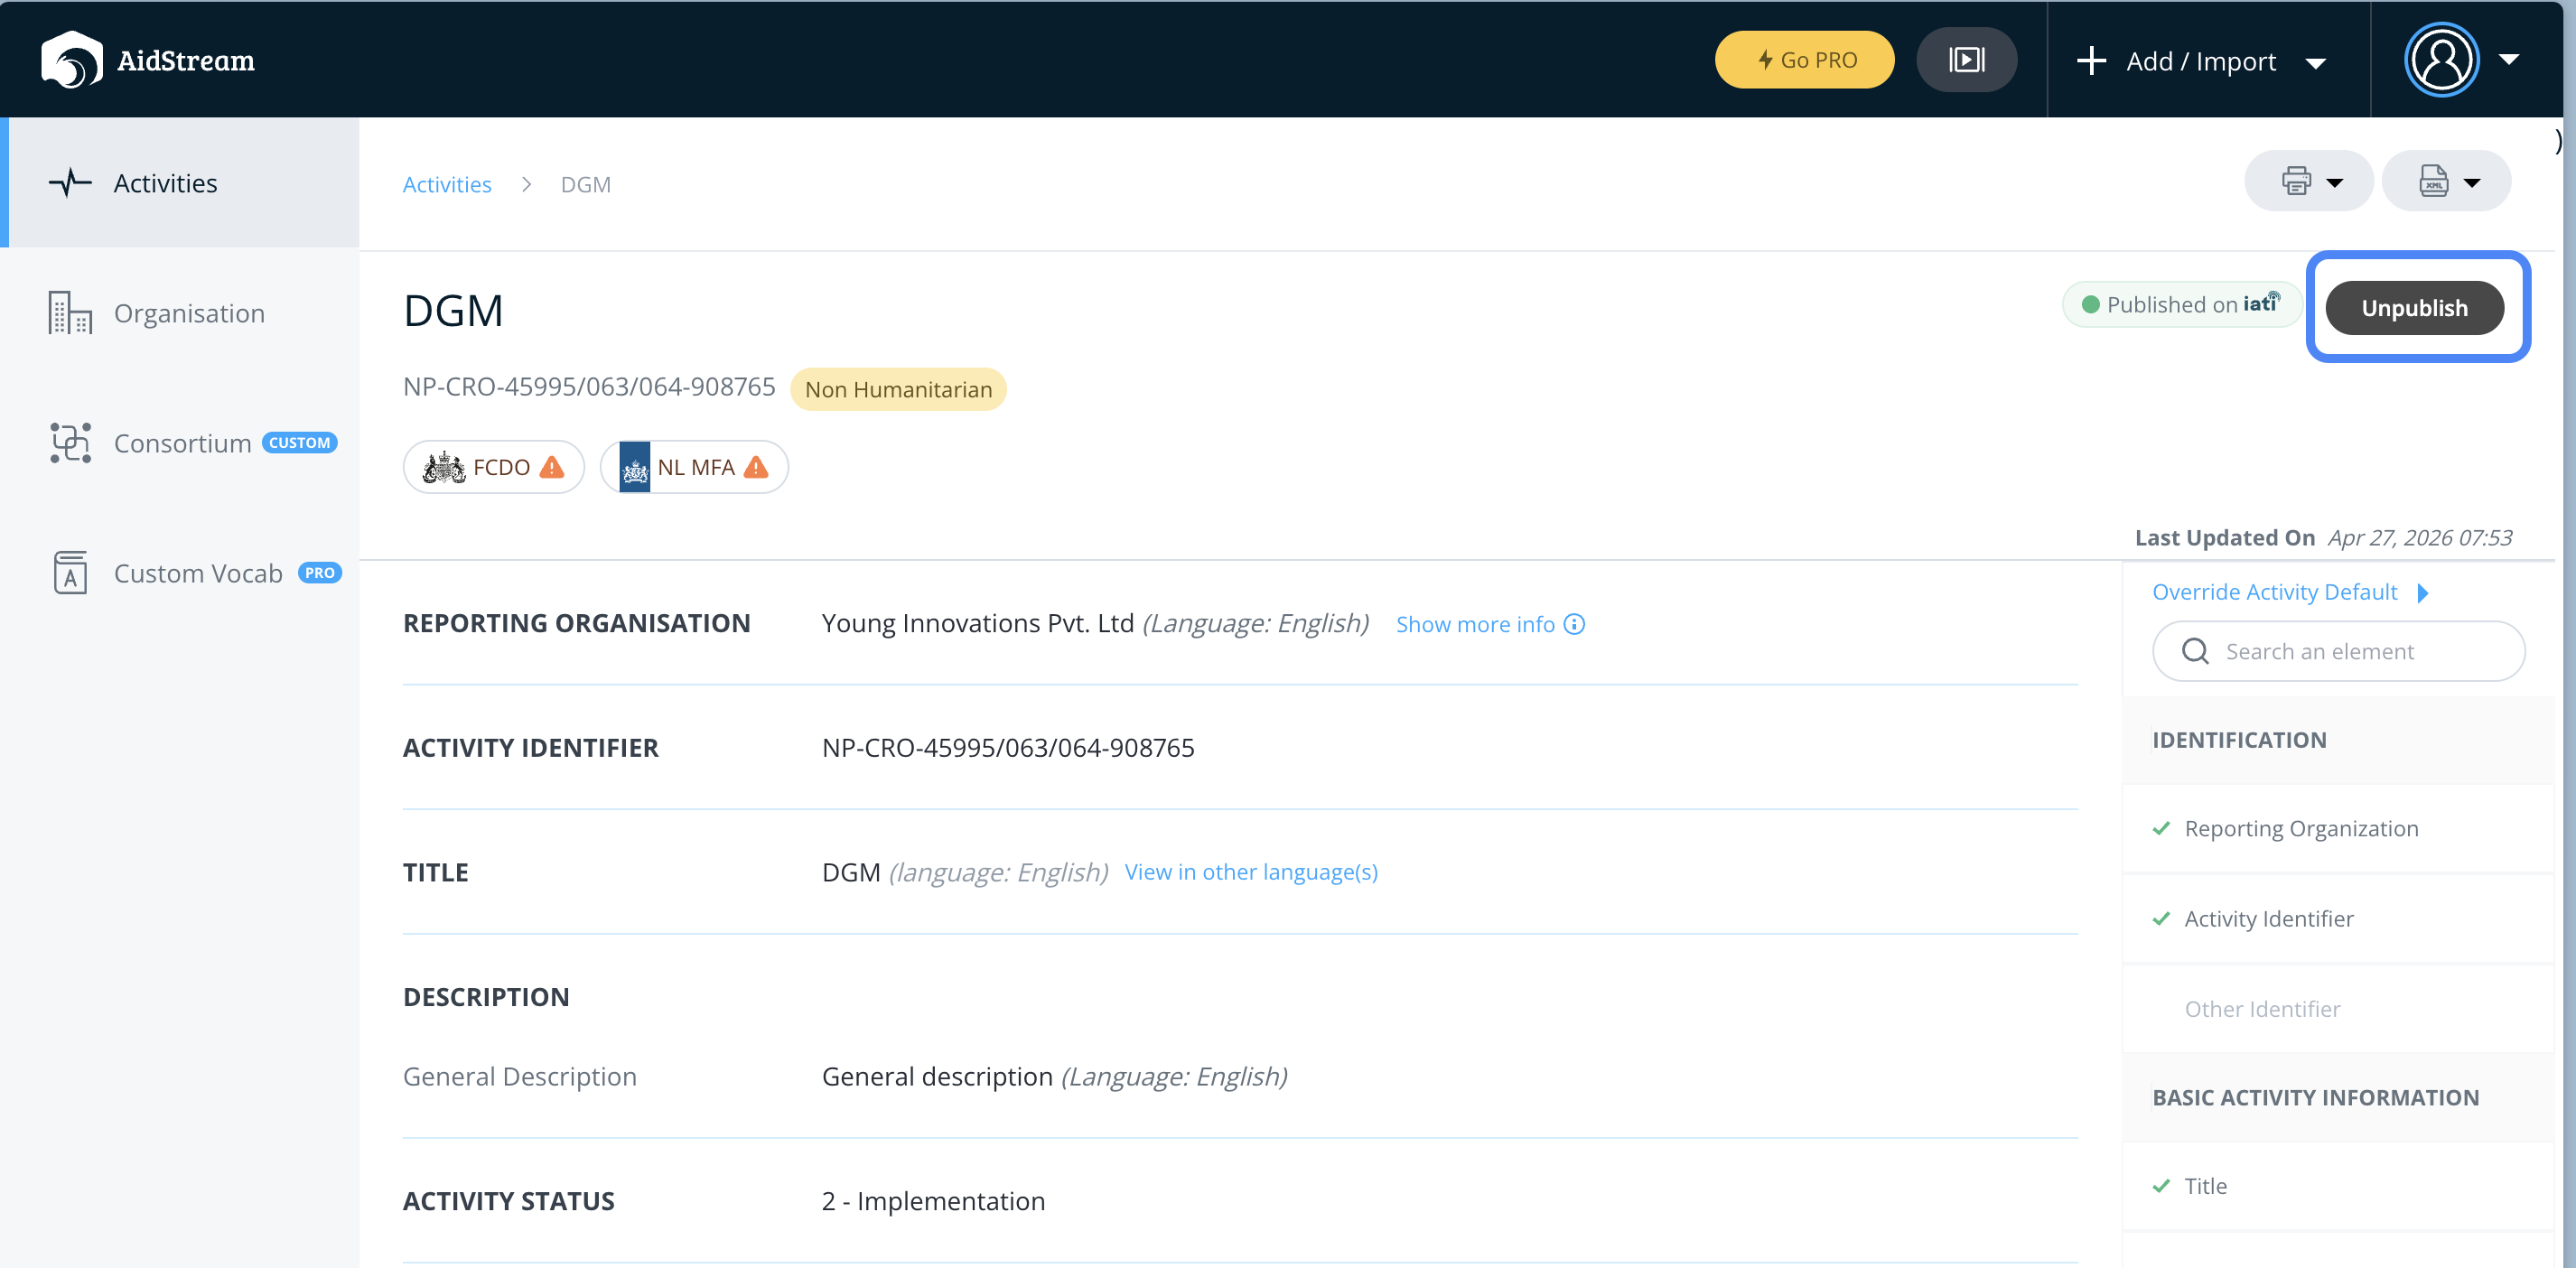Click the info circle icon

point(1574,624)
